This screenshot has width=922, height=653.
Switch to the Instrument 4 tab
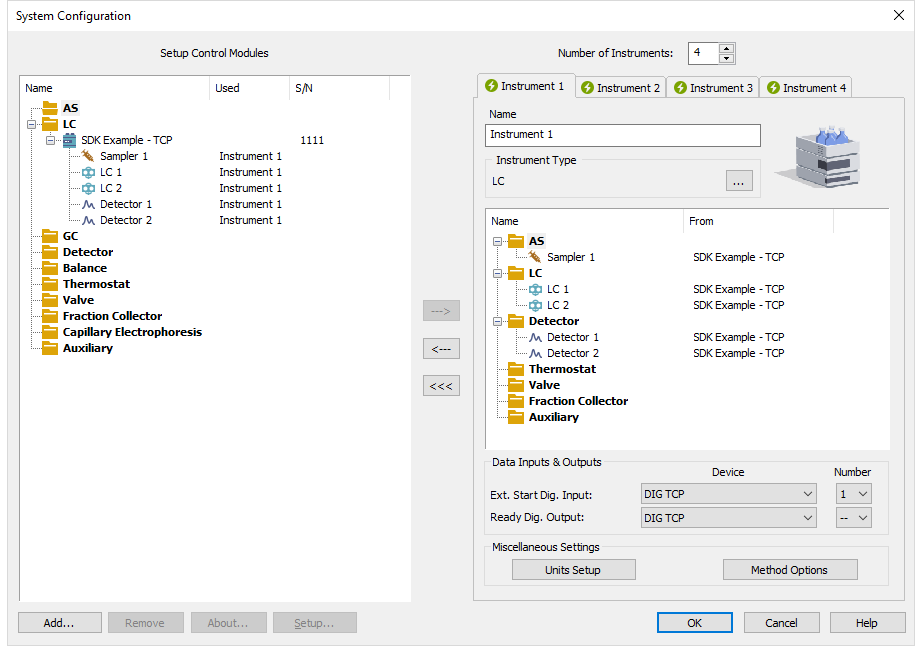(806, 87)
